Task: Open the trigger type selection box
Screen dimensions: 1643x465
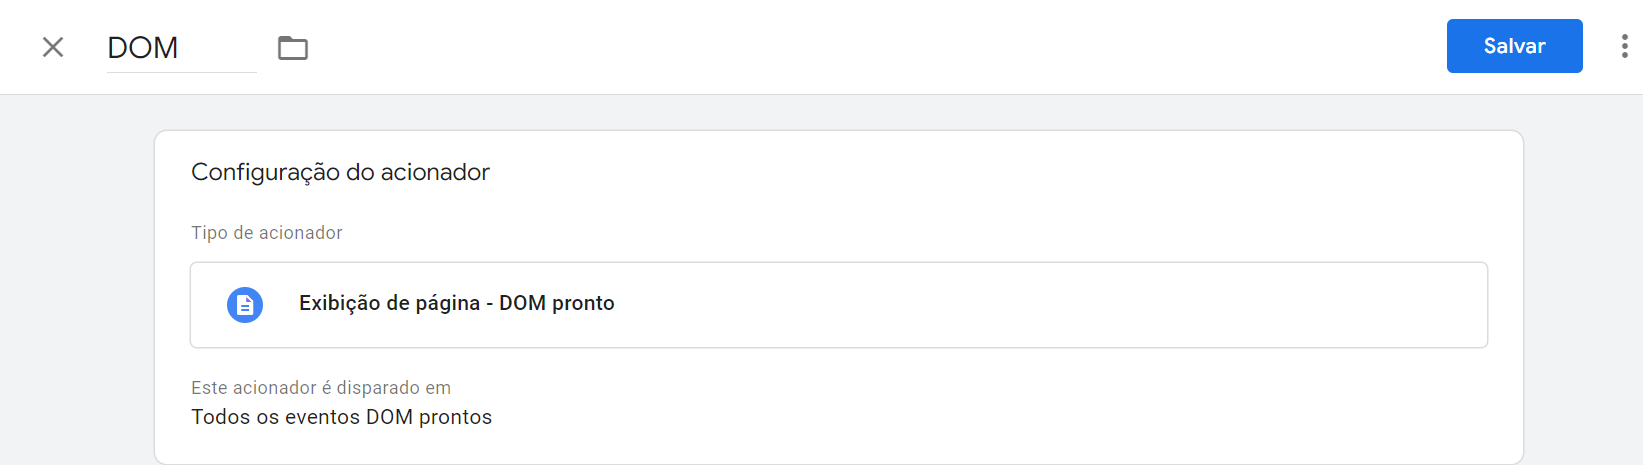Action: click(838, 305)
